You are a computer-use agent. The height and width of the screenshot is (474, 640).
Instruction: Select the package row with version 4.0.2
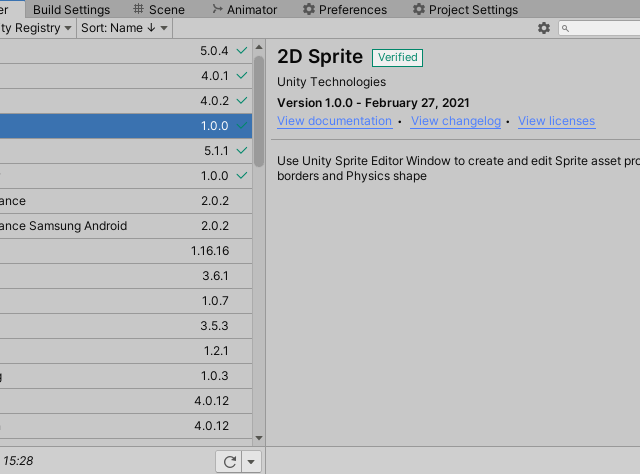pyautogui.click(x=126, y=101)
